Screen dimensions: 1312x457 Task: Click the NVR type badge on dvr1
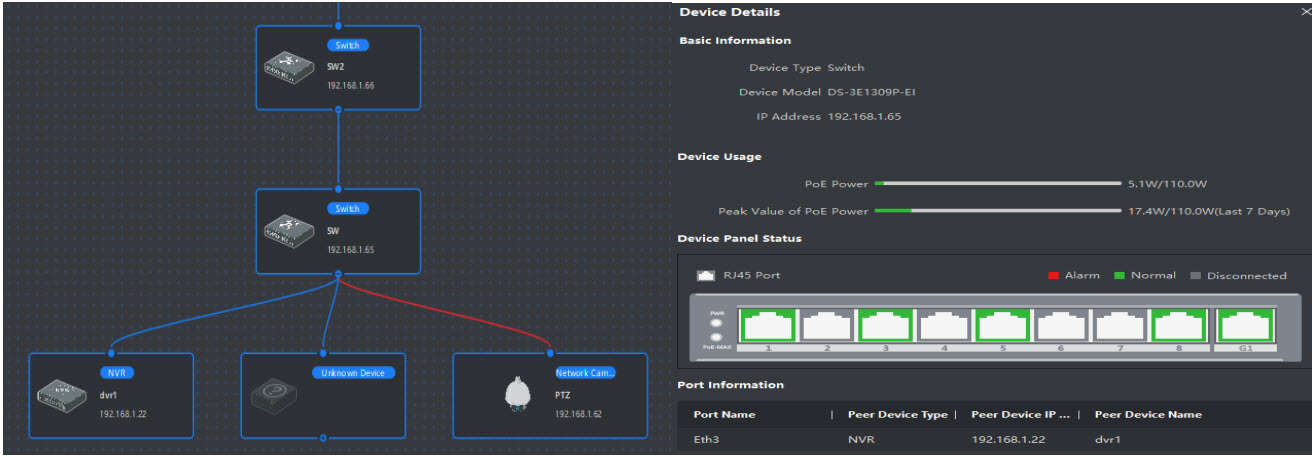coord(116,372)
